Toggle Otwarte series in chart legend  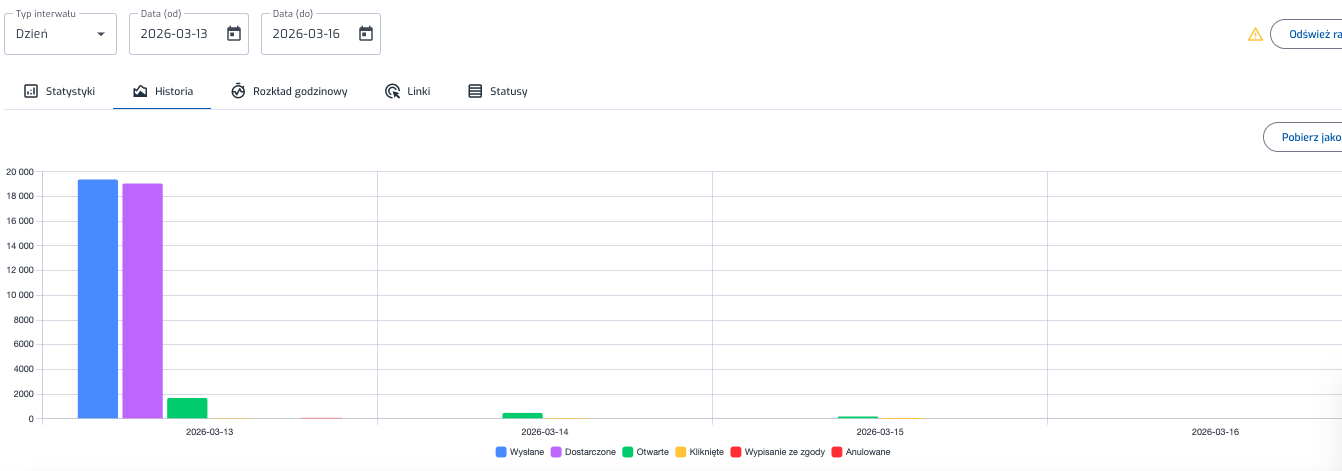645,452
